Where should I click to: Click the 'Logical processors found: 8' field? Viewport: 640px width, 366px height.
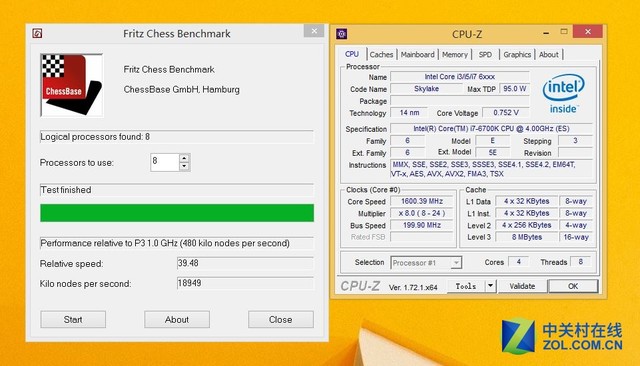point(177,137)
